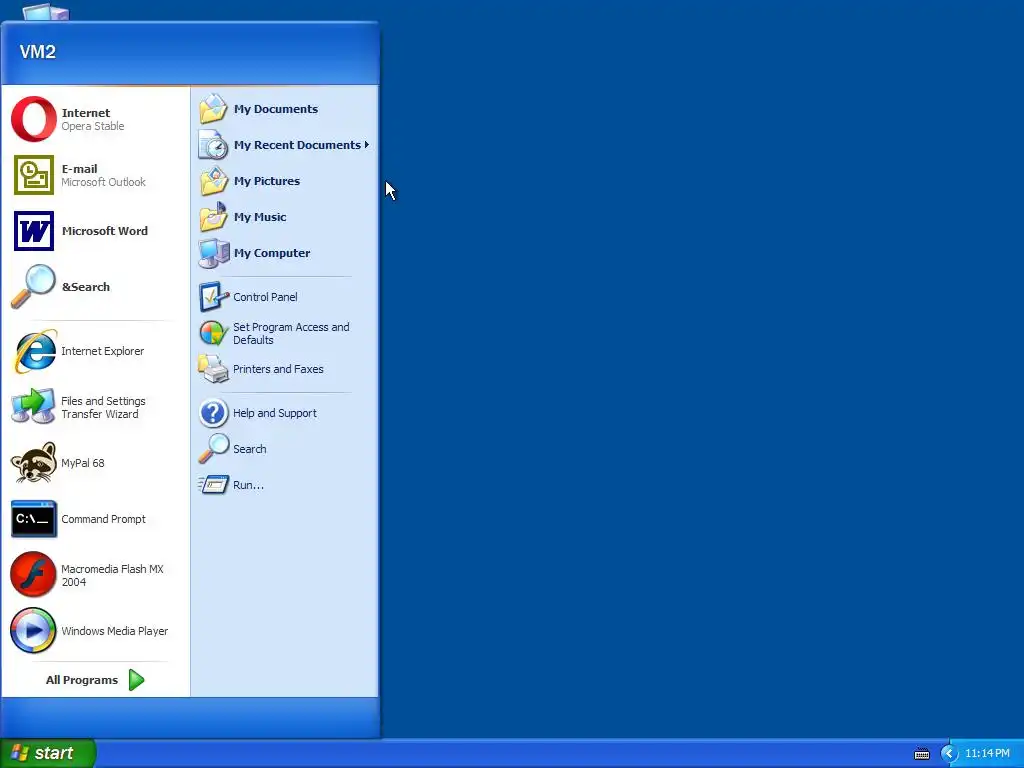
Task: Click the keyboard icon in system tray
Action: coord(921,754)
